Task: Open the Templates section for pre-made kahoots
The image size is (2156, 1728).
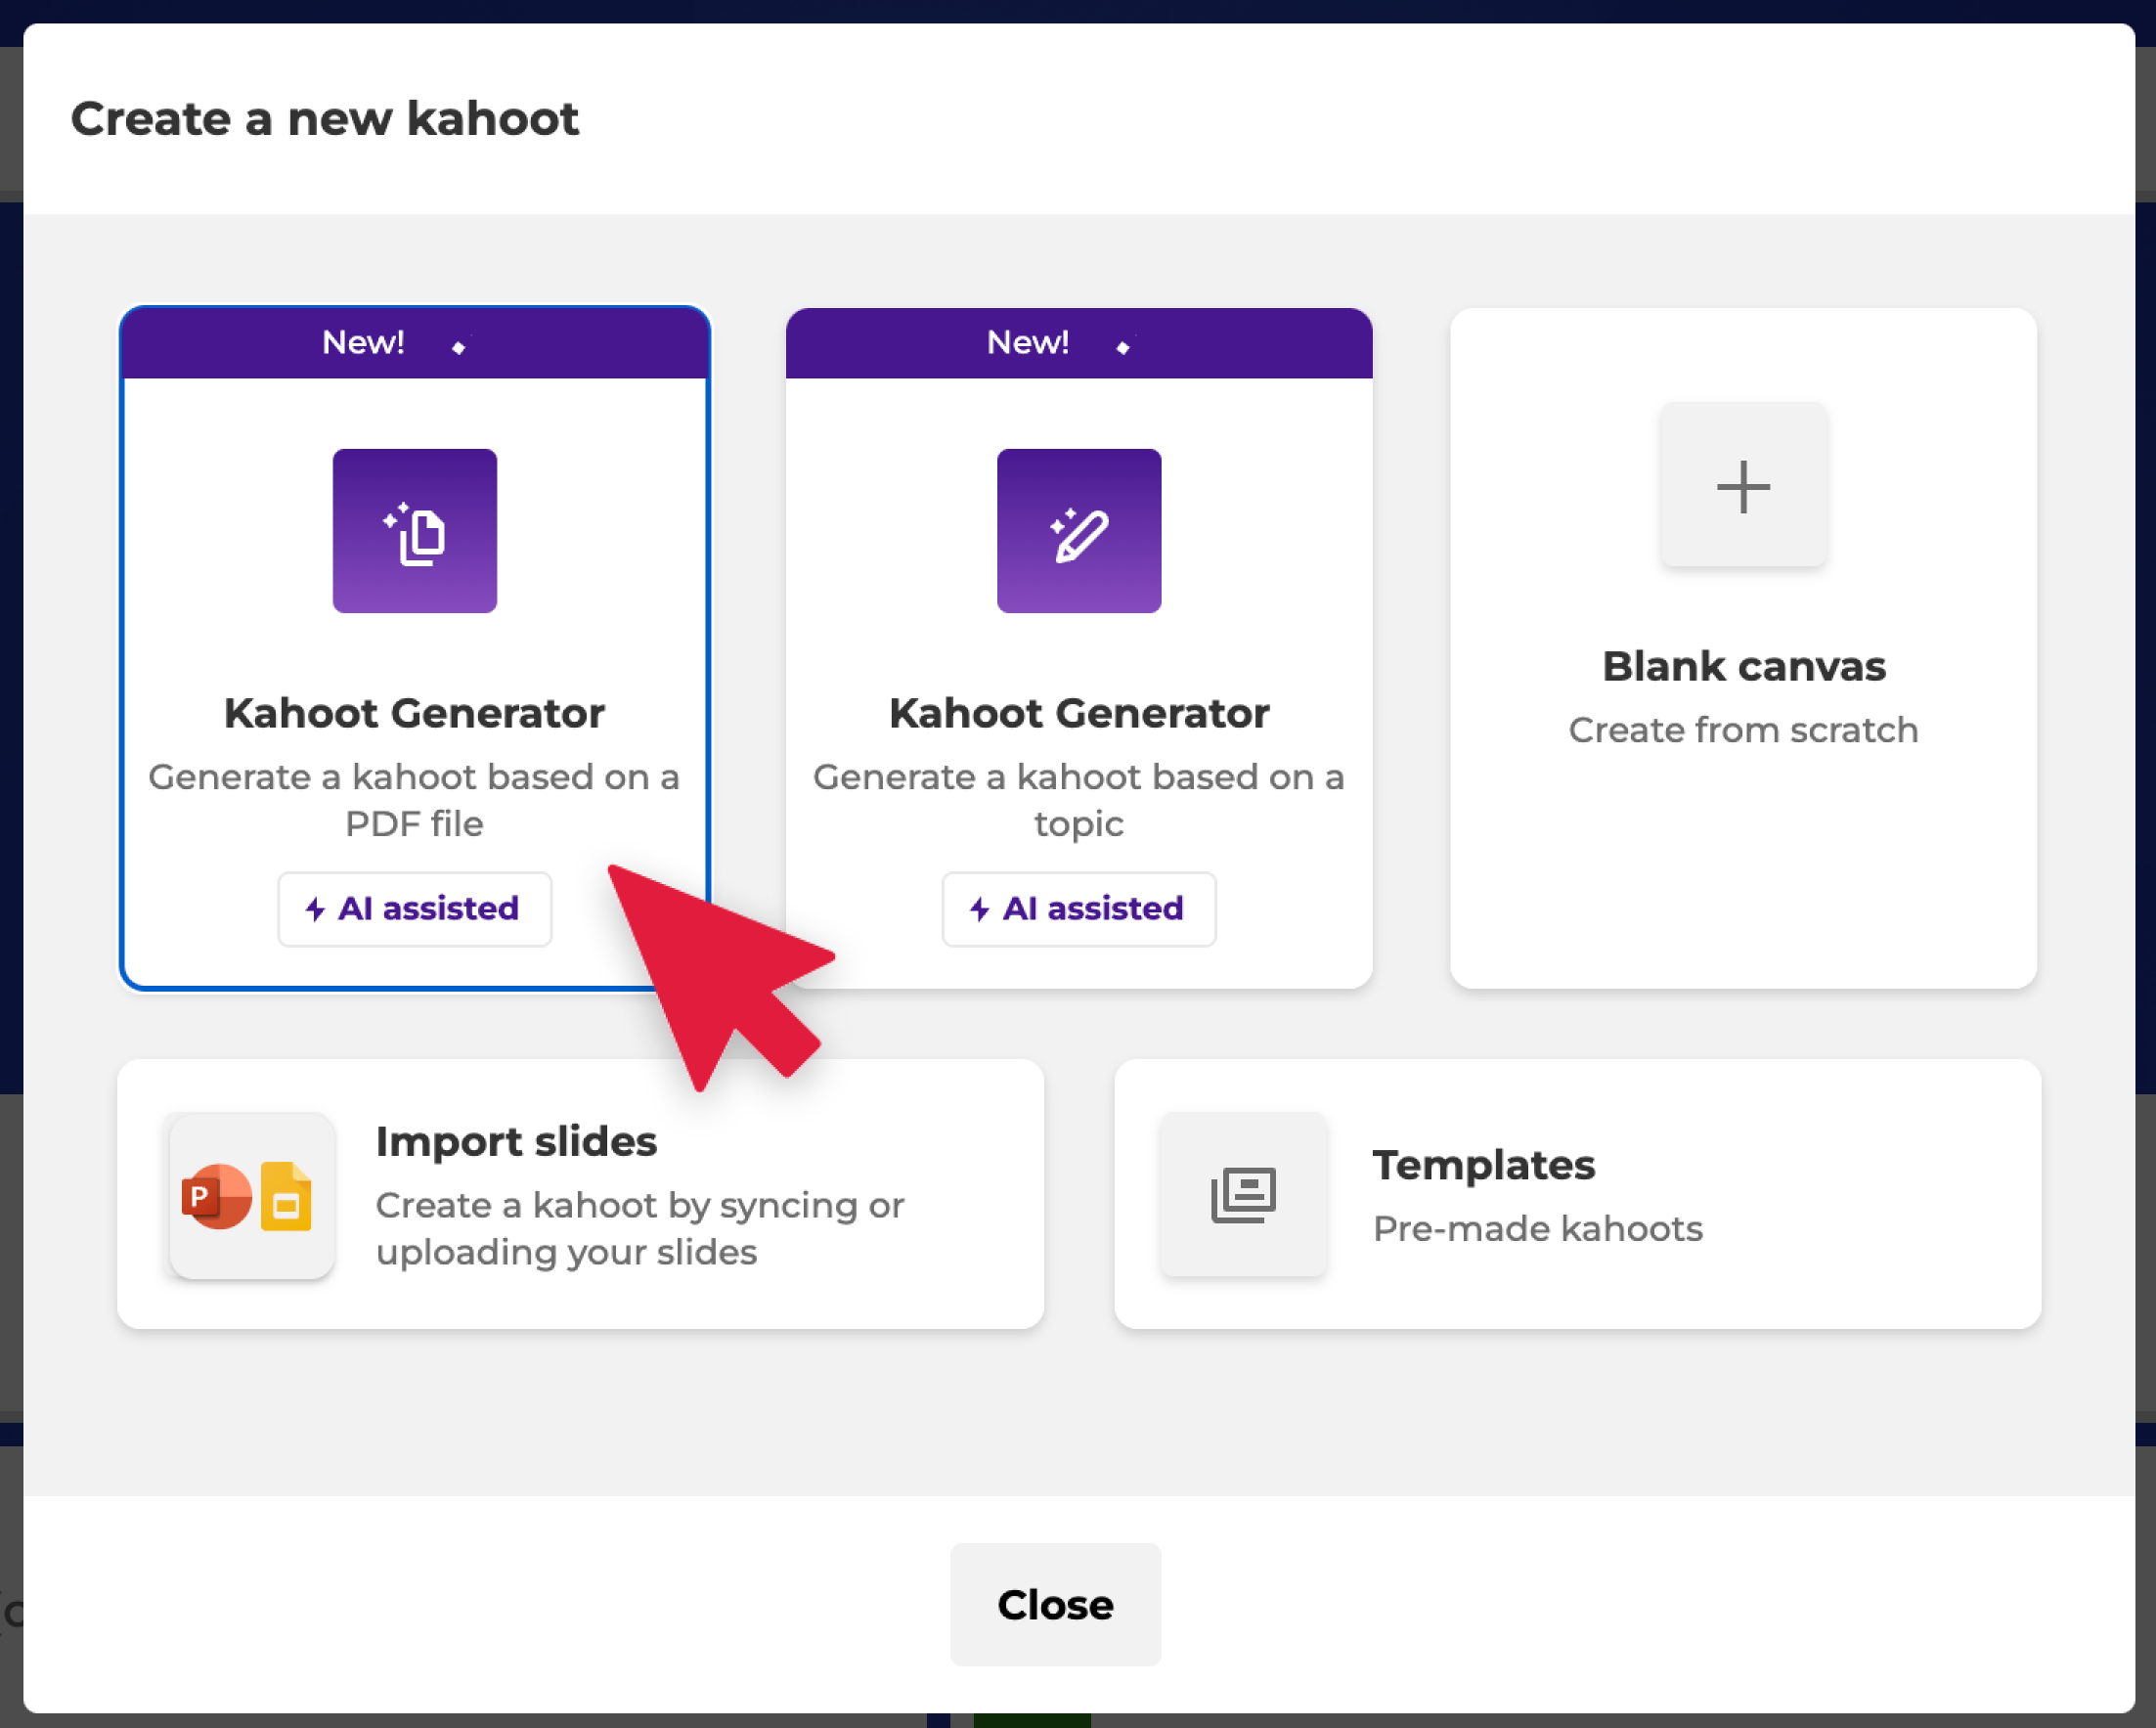Action: pyautogui.click(x=1578, y=1193)
